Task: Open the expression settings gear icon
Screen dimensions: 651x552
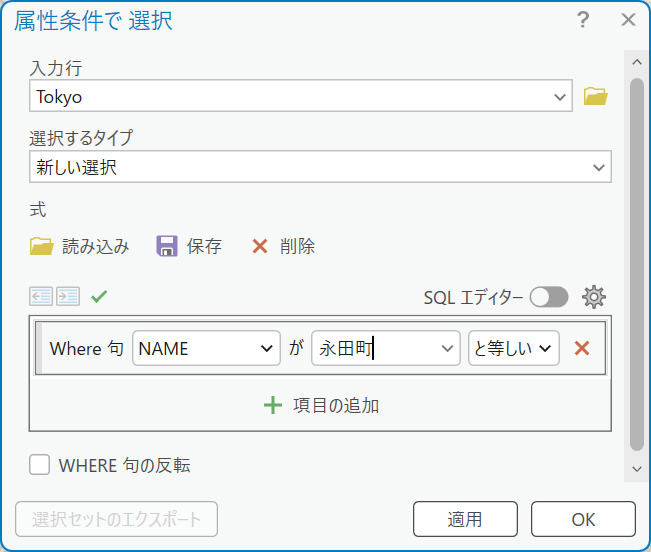Action: coord(594,296)
